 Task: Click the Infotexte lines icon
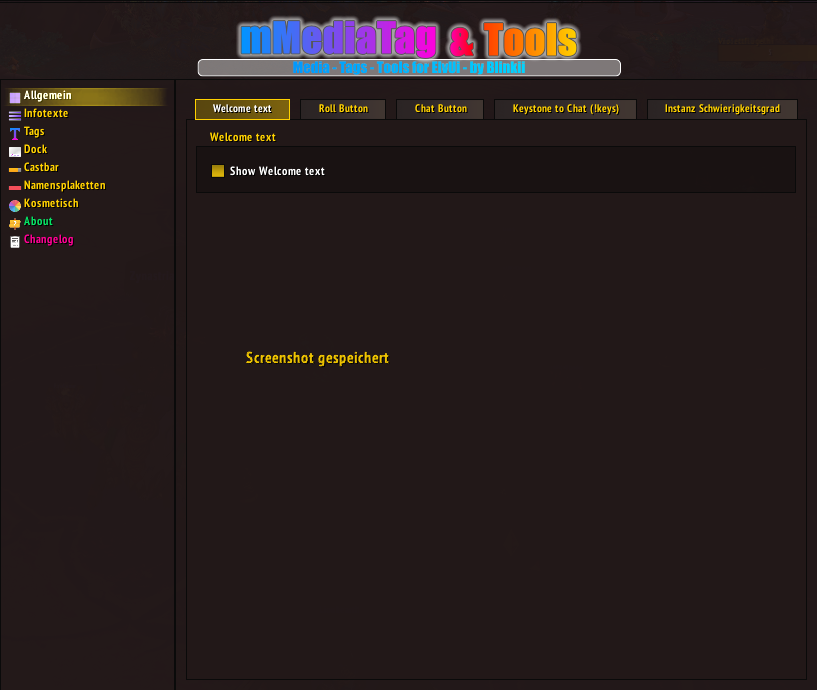click(14, 115)
